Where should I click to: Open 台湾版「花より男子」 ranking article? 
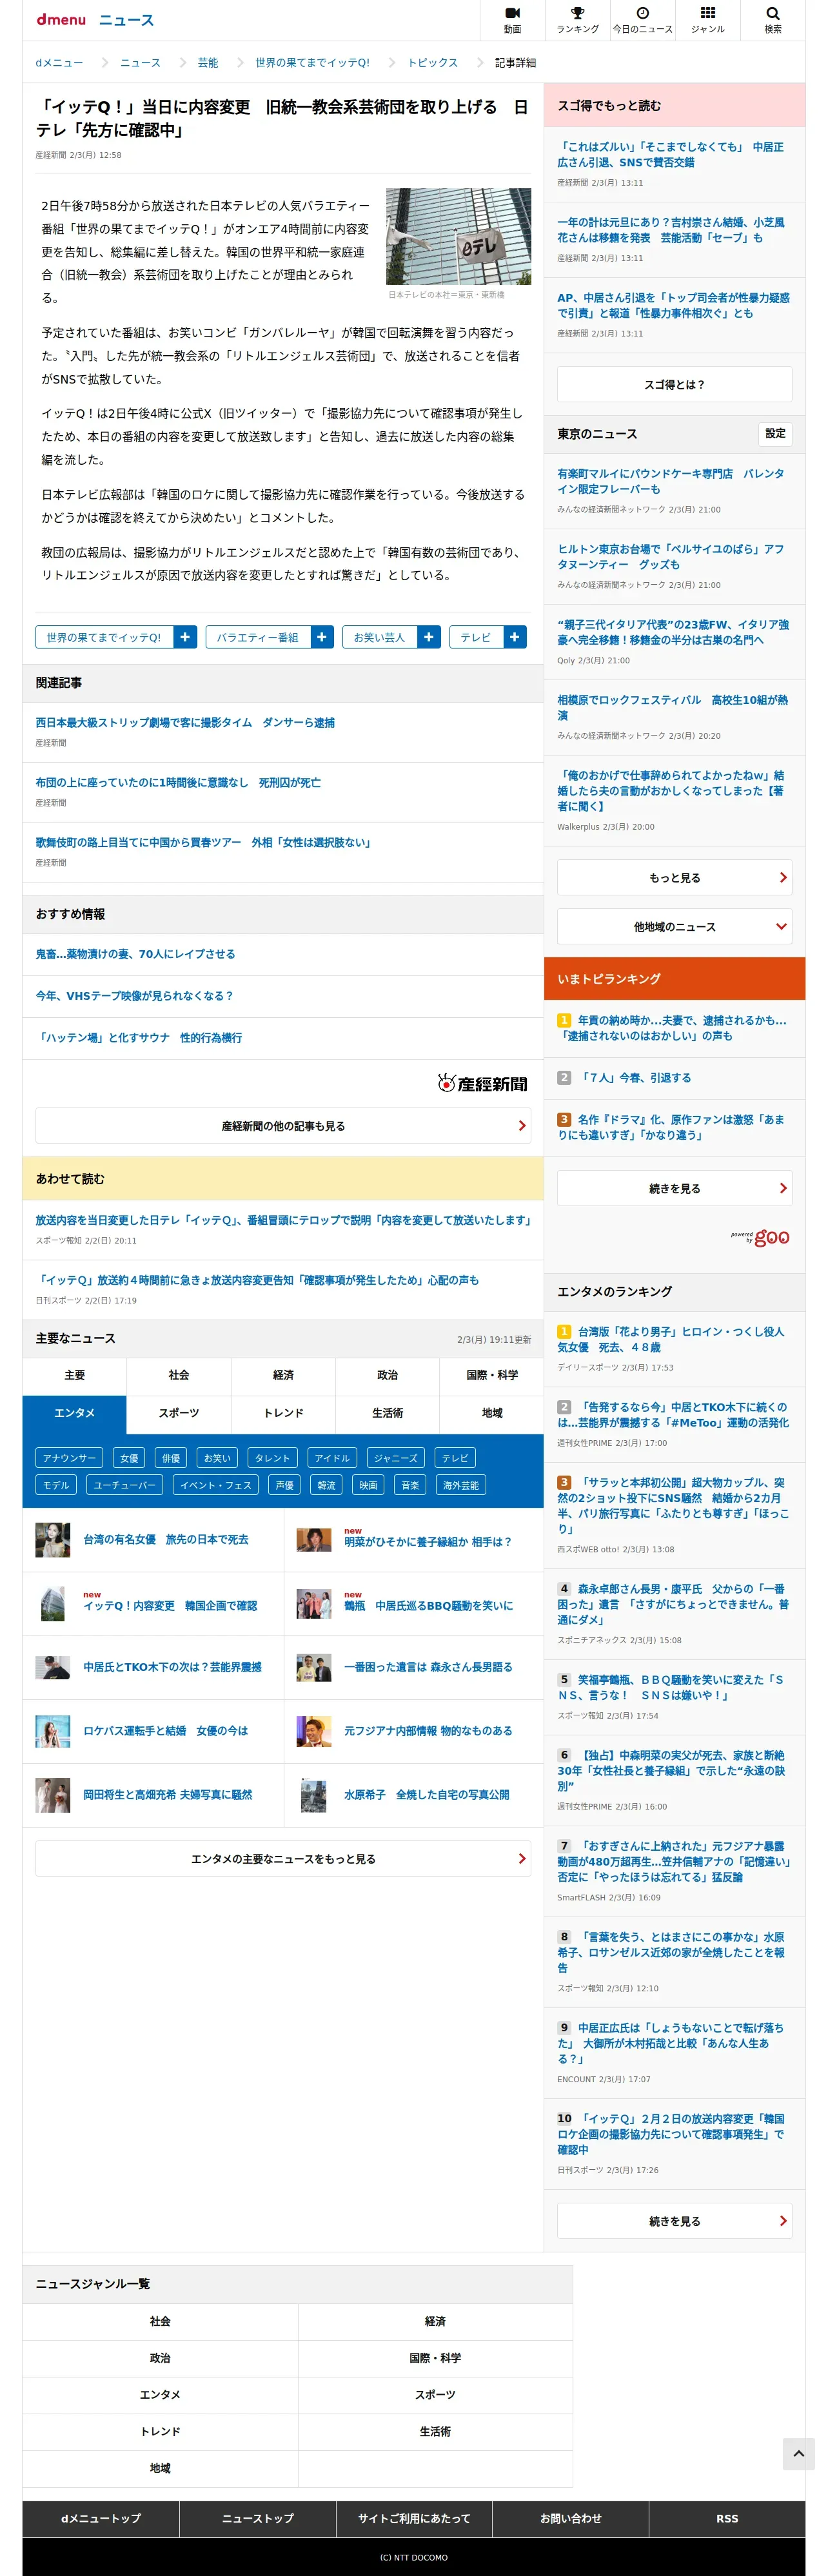pos(671,1339)
